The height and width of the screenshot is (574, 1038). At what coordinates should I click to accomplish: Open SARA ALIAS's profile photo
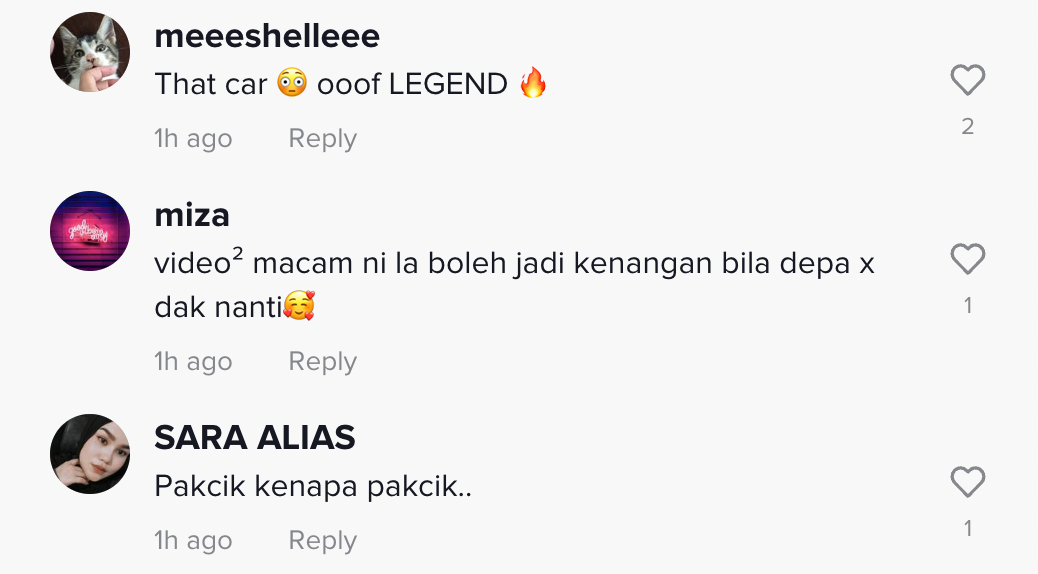pos(90,454)
